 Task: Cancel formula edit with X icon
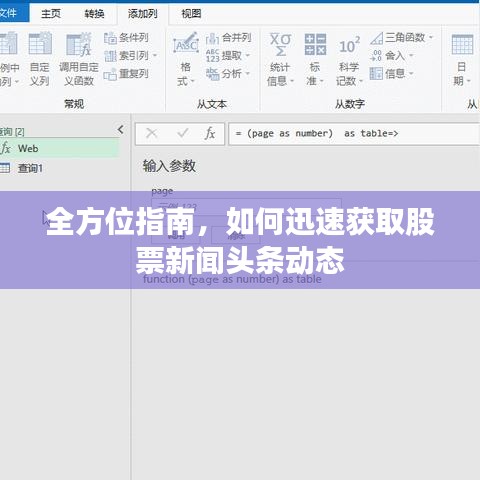pos(152,133)
